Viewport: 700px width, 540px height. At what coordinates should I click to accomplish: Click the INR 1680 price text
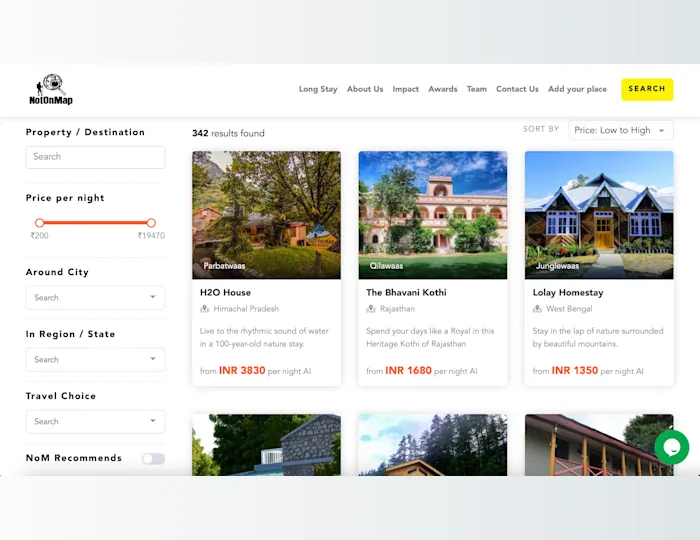[x=408, y=370]
